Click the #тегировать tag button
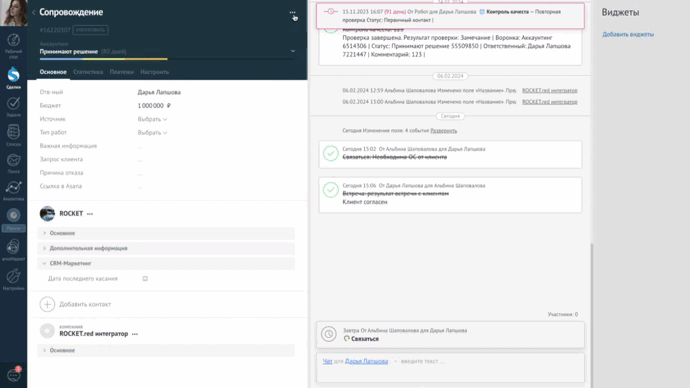 90,30
